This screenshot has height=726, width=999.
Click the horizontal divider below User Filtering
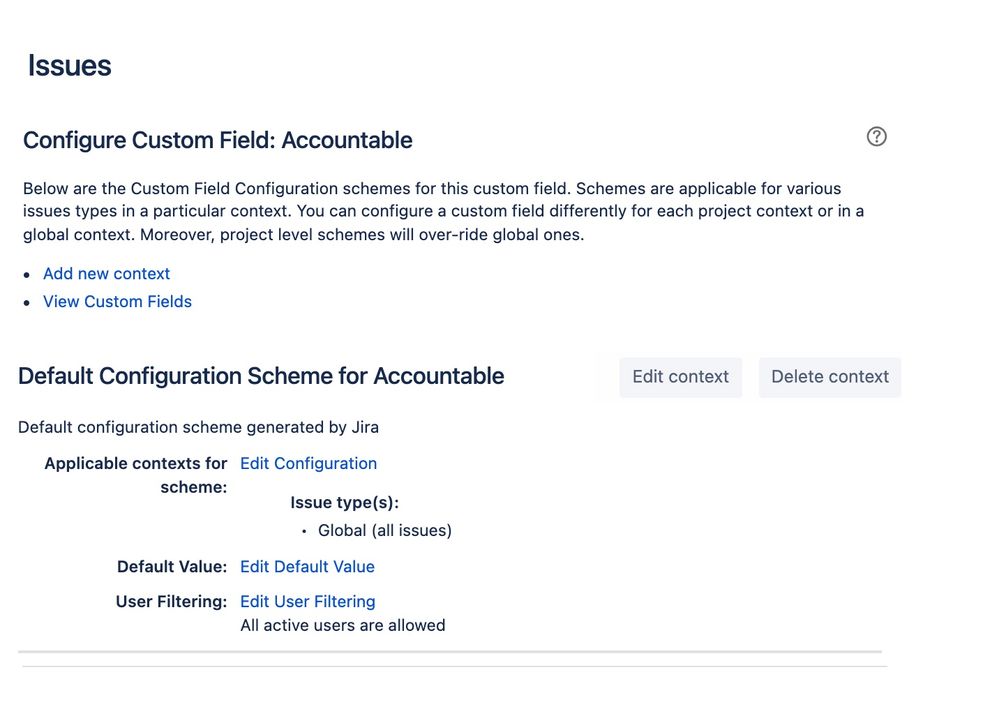tap(450, 652)
